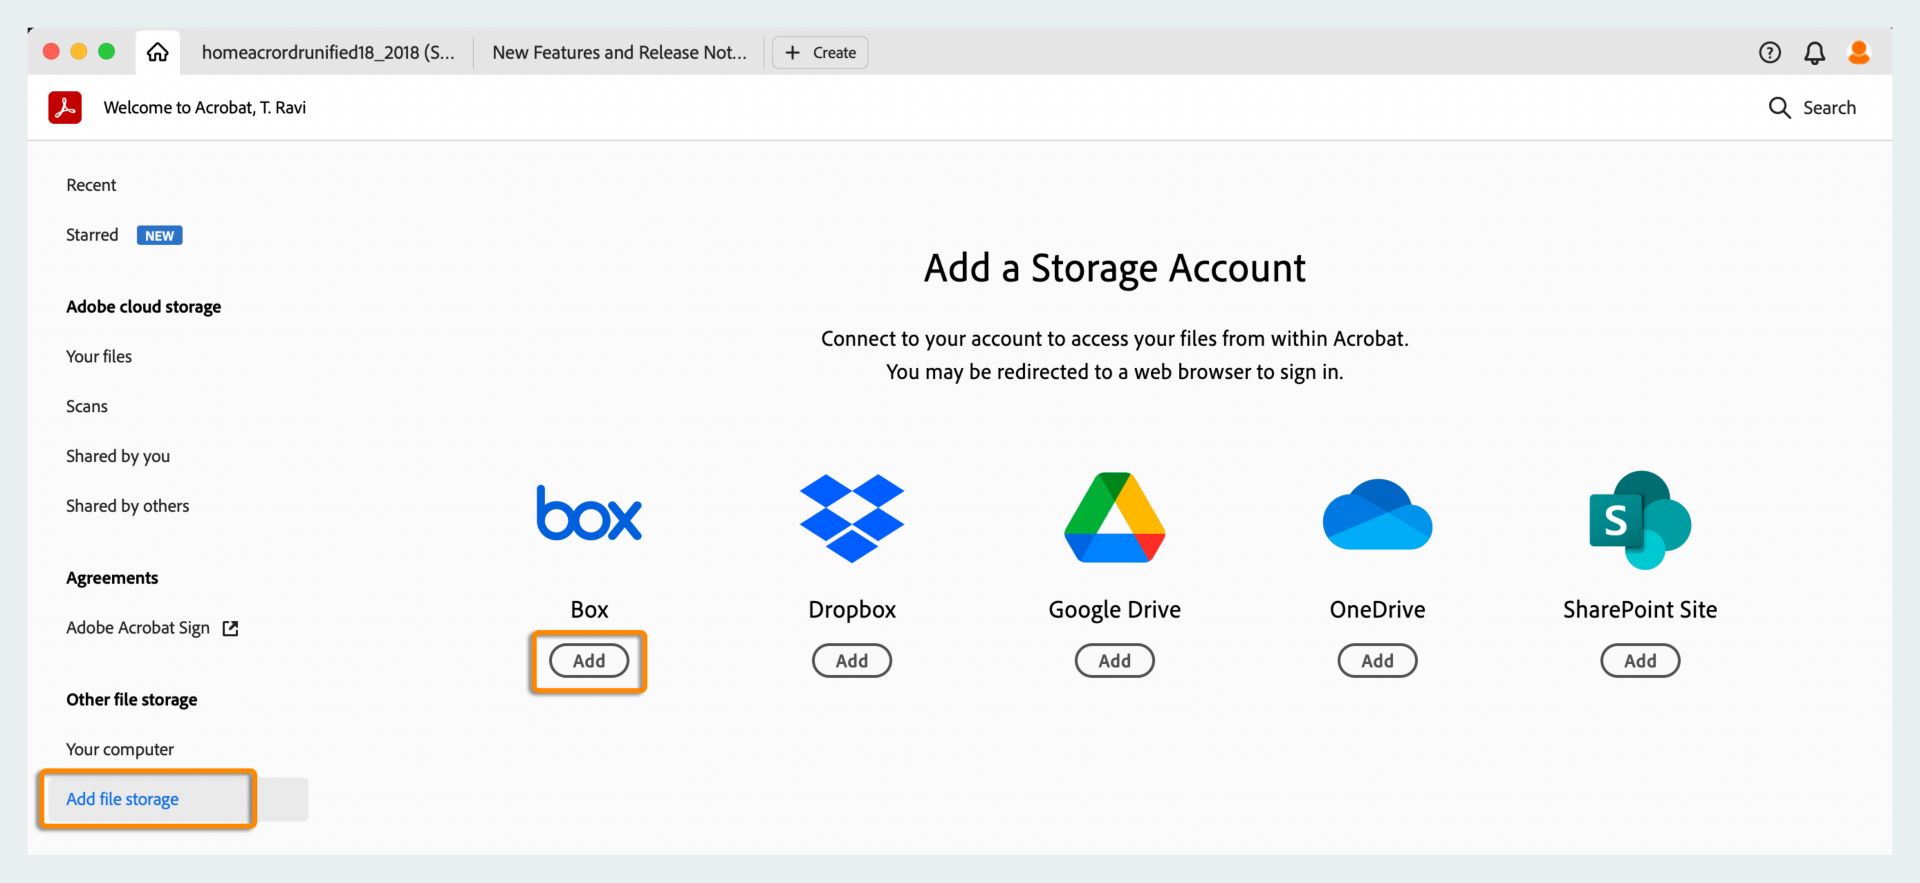Open Your files in the sidebar
The width and height of the screenshot is (1920, 883).
point(99,357)
